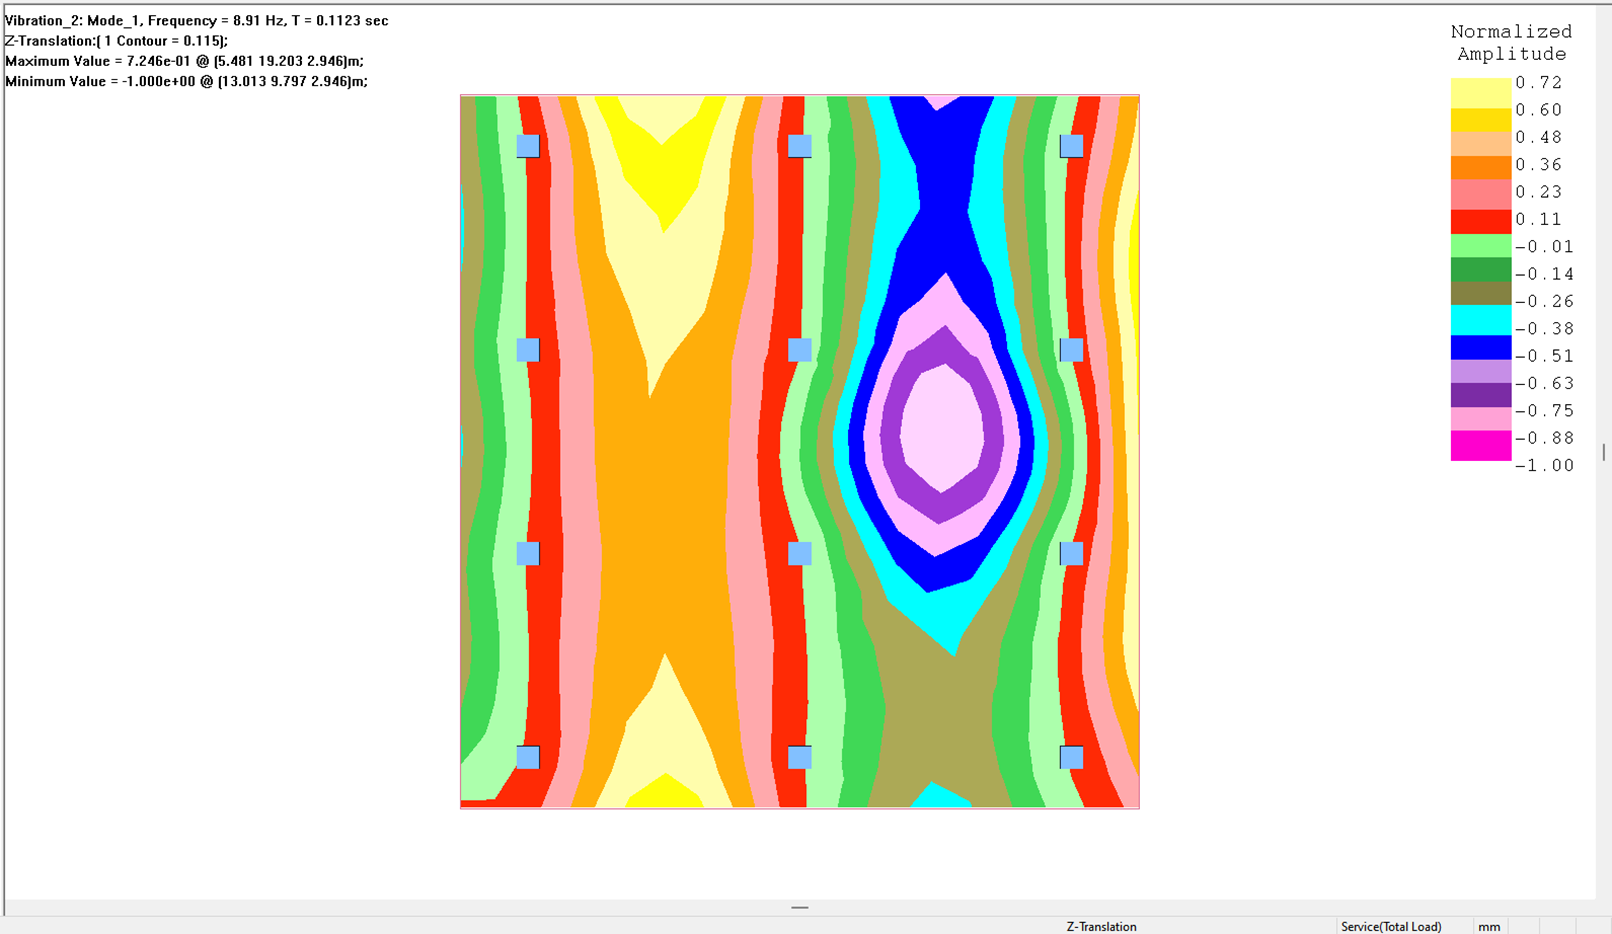
Task: Click the bottom-center column marker
Action: click(799, 758)
